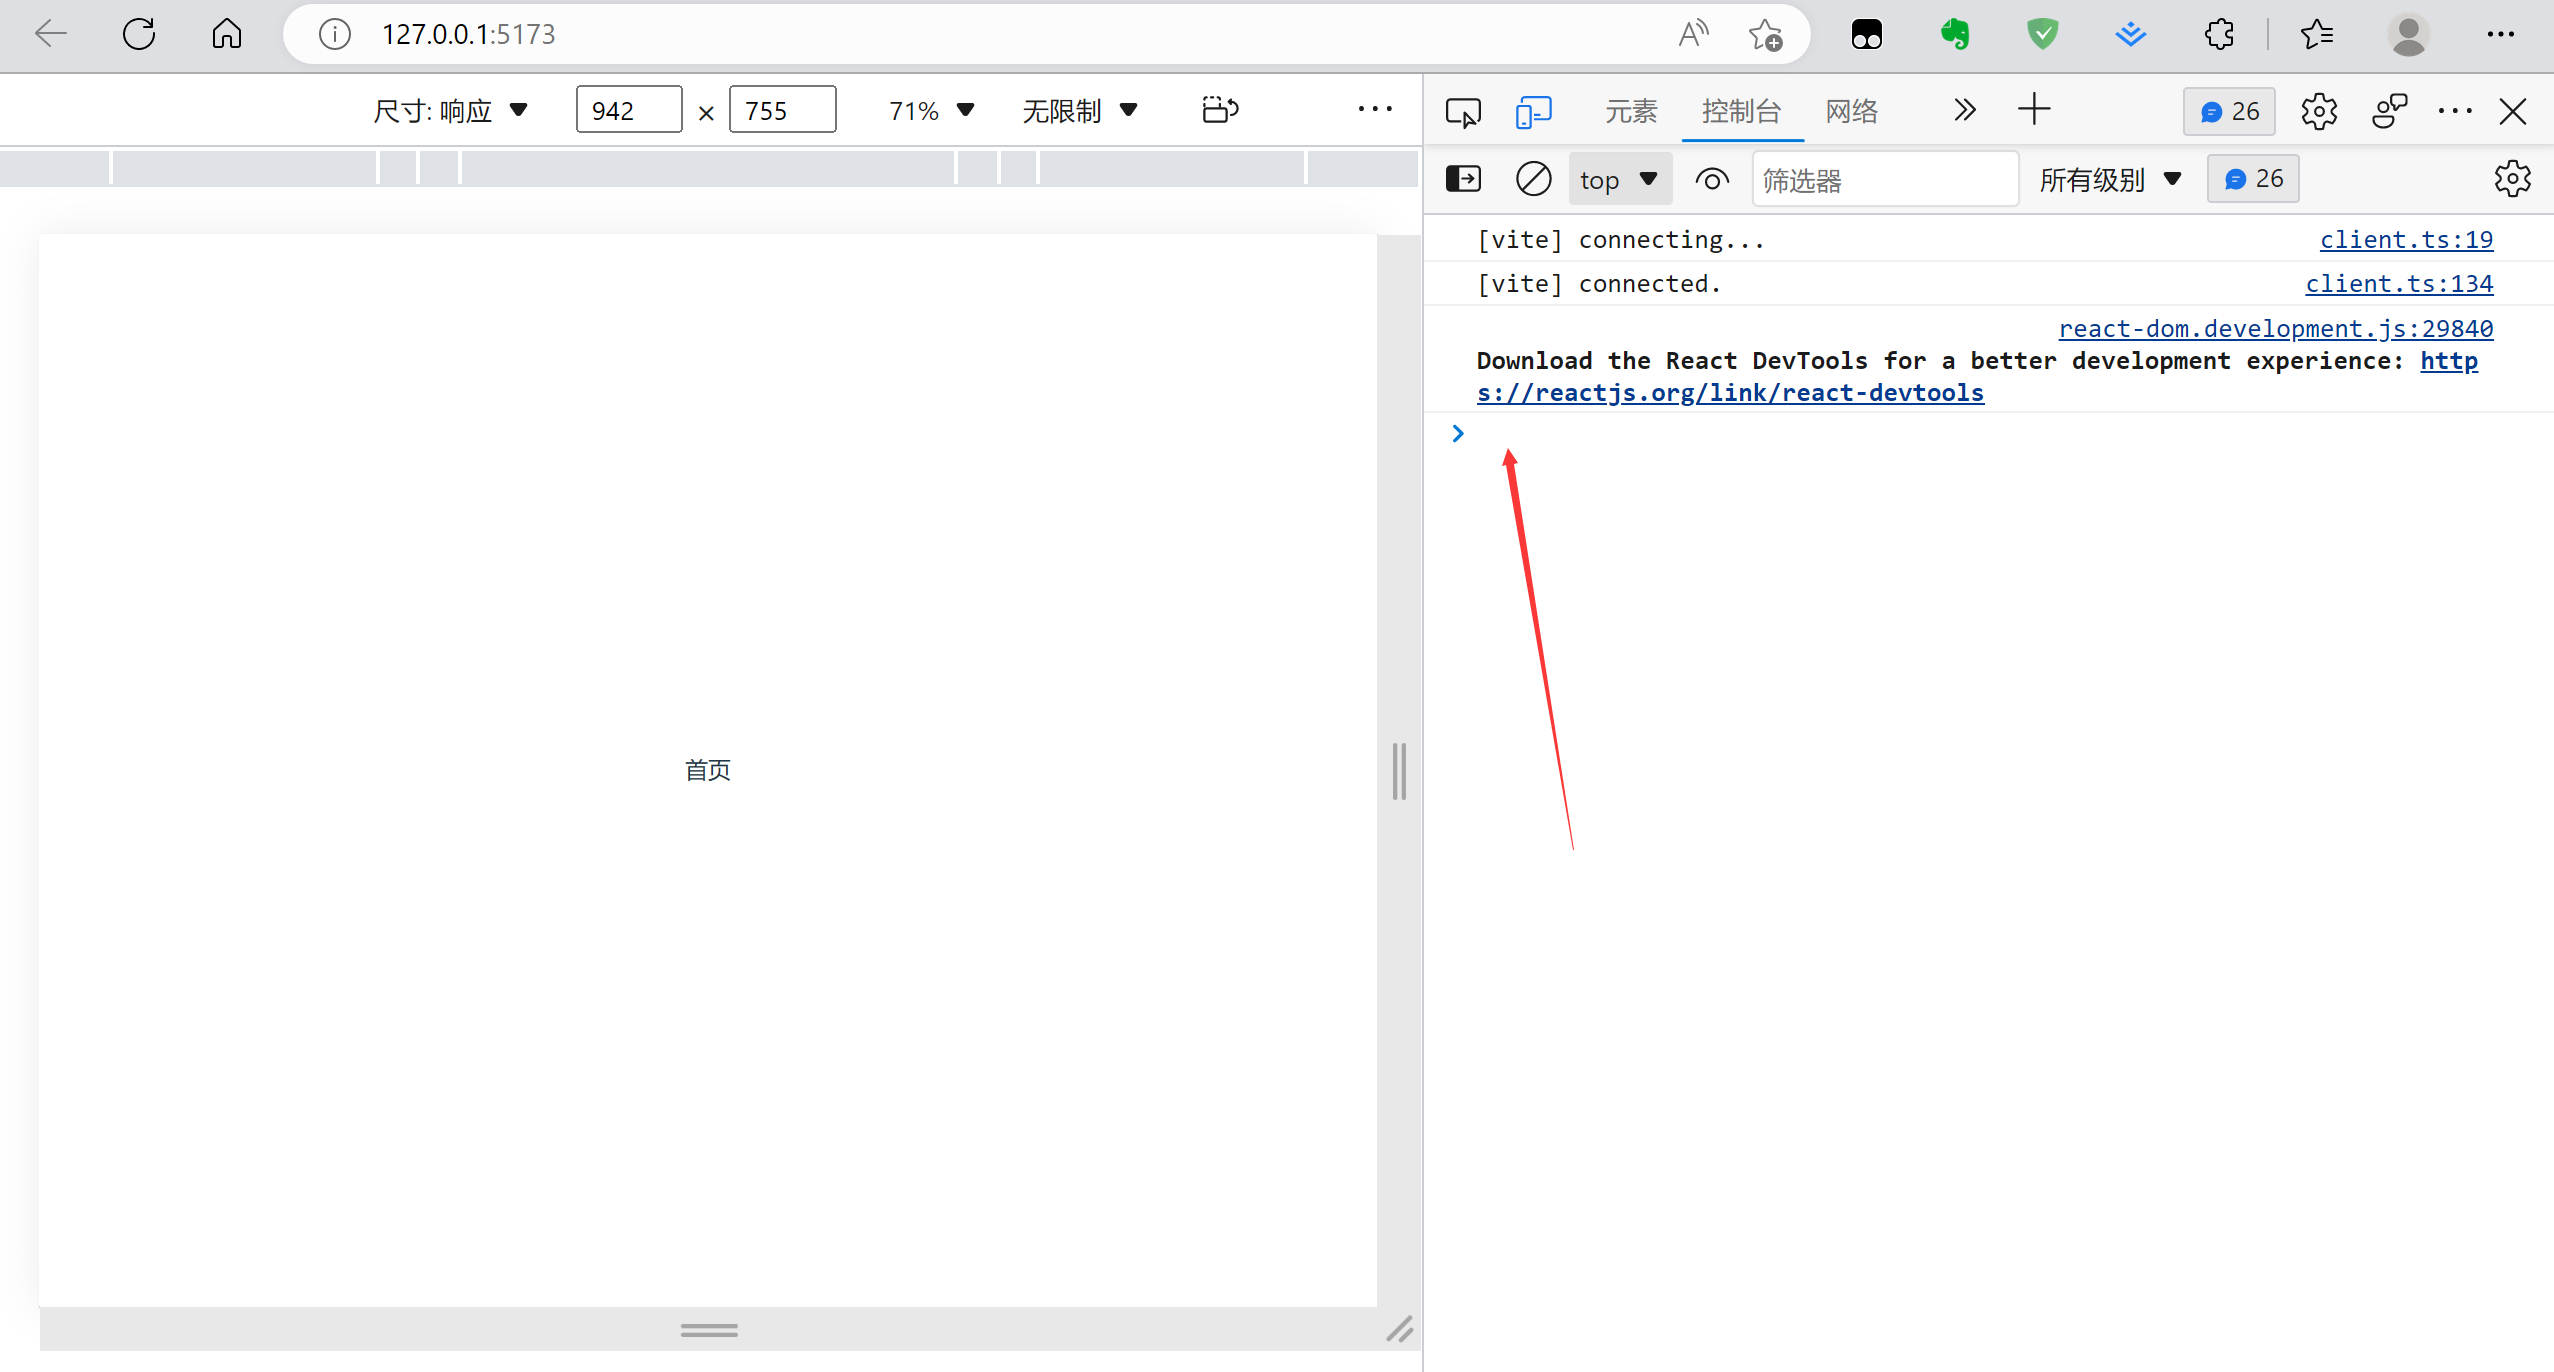Activate the inspect element picker
2554x1372 pixels.
pos(1463,111)
